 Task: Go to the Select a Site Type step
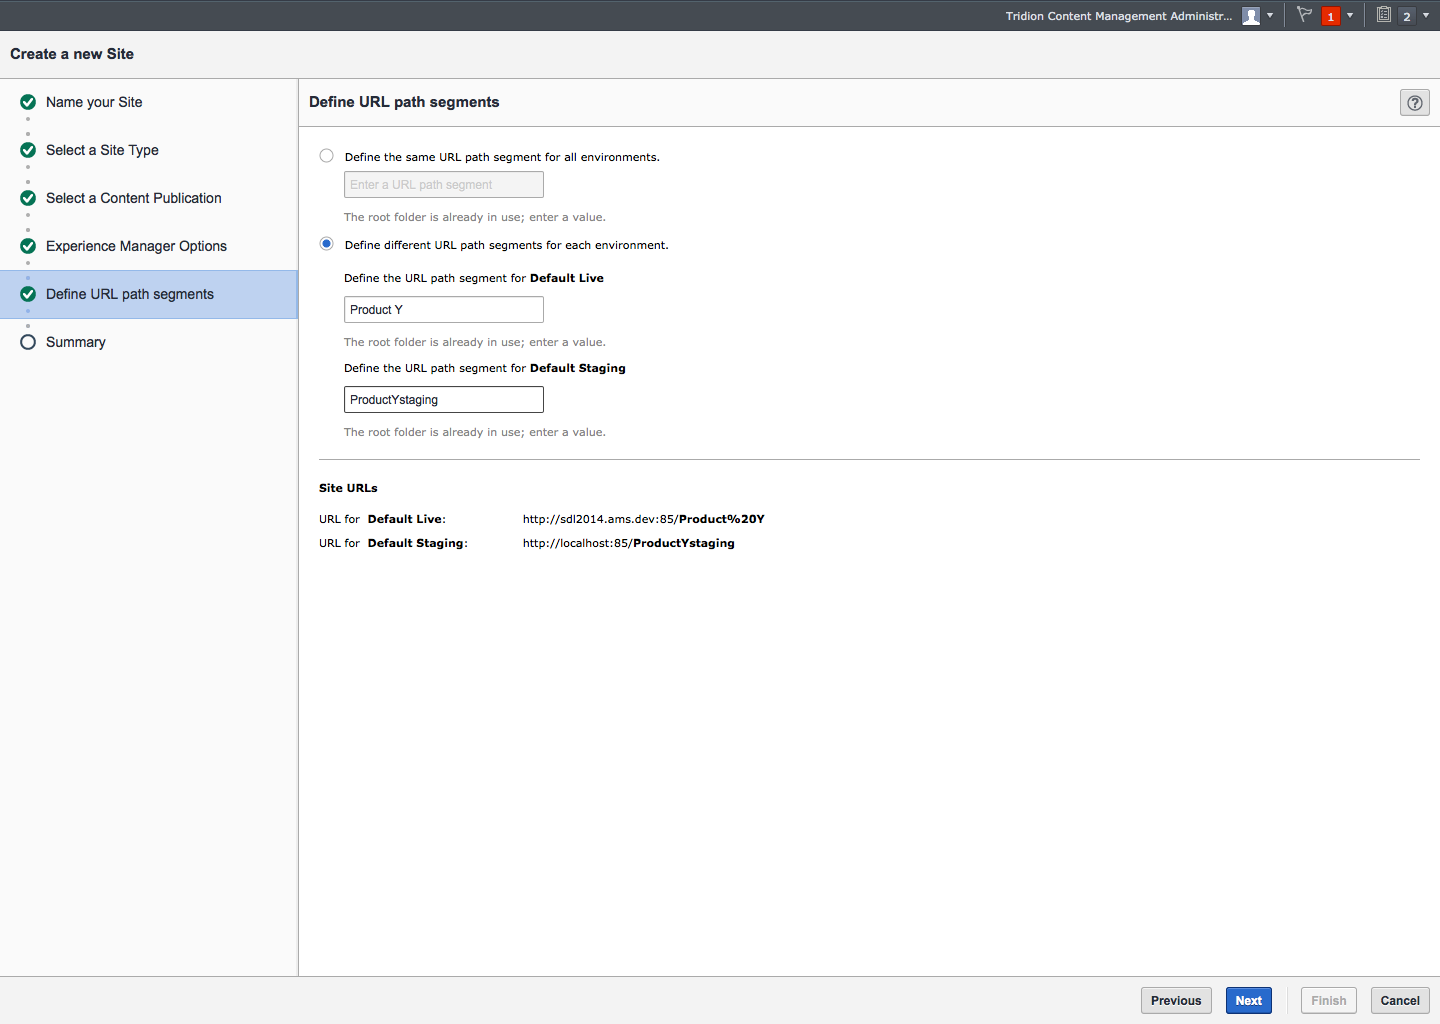click(x=102, y=150)
